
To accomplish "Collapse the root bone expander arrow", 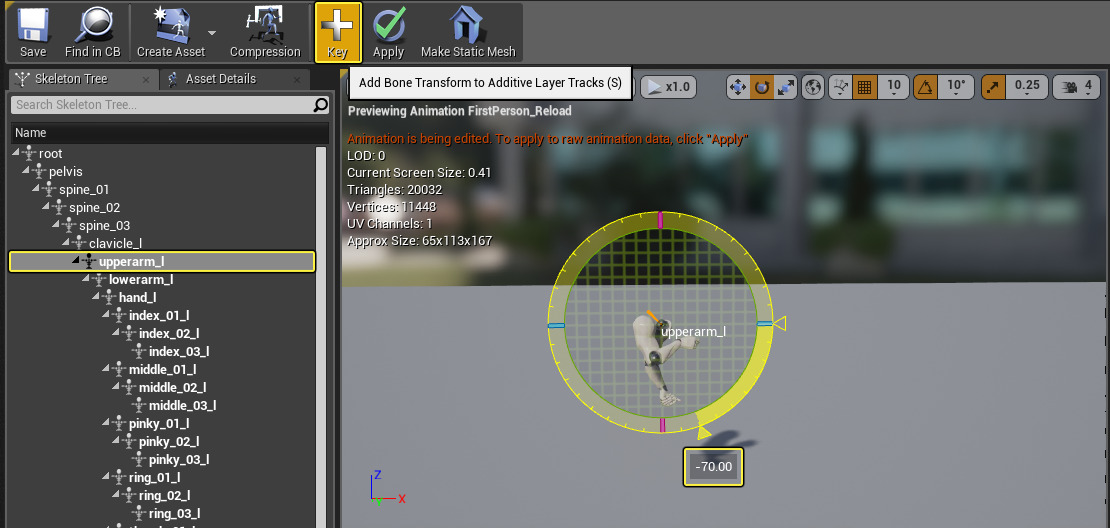I will tap(16, 154).
